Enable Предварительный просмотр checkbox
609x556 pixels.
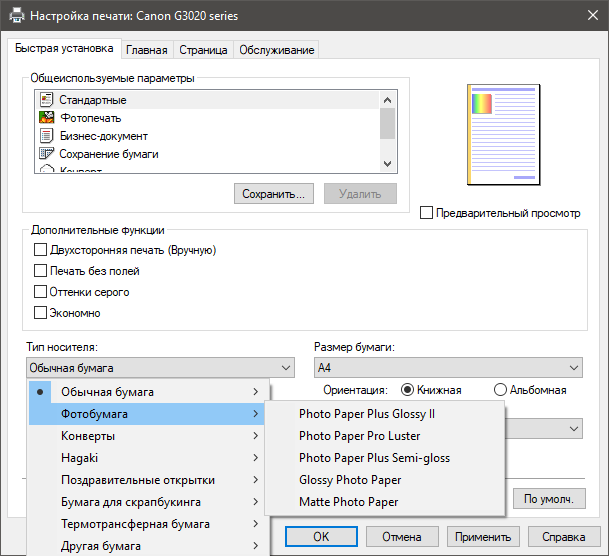pyautogui.click(x=426, y=213)
